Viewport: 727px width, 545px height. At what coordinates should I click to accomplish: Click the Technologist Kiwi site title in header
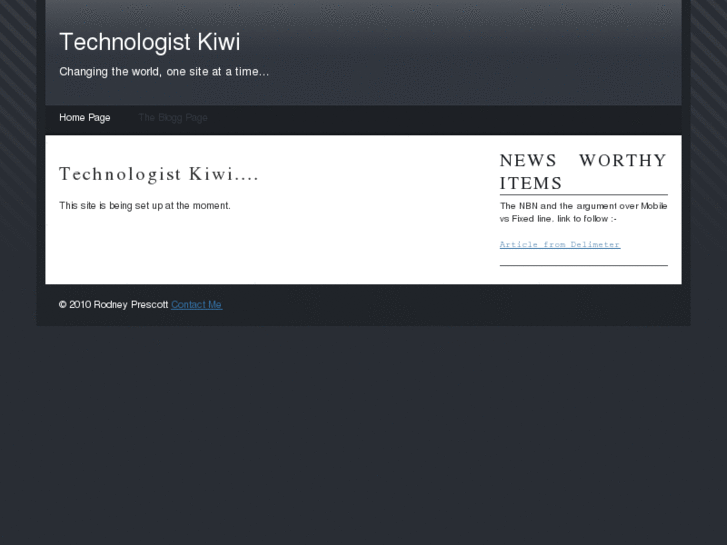(149, 42)
